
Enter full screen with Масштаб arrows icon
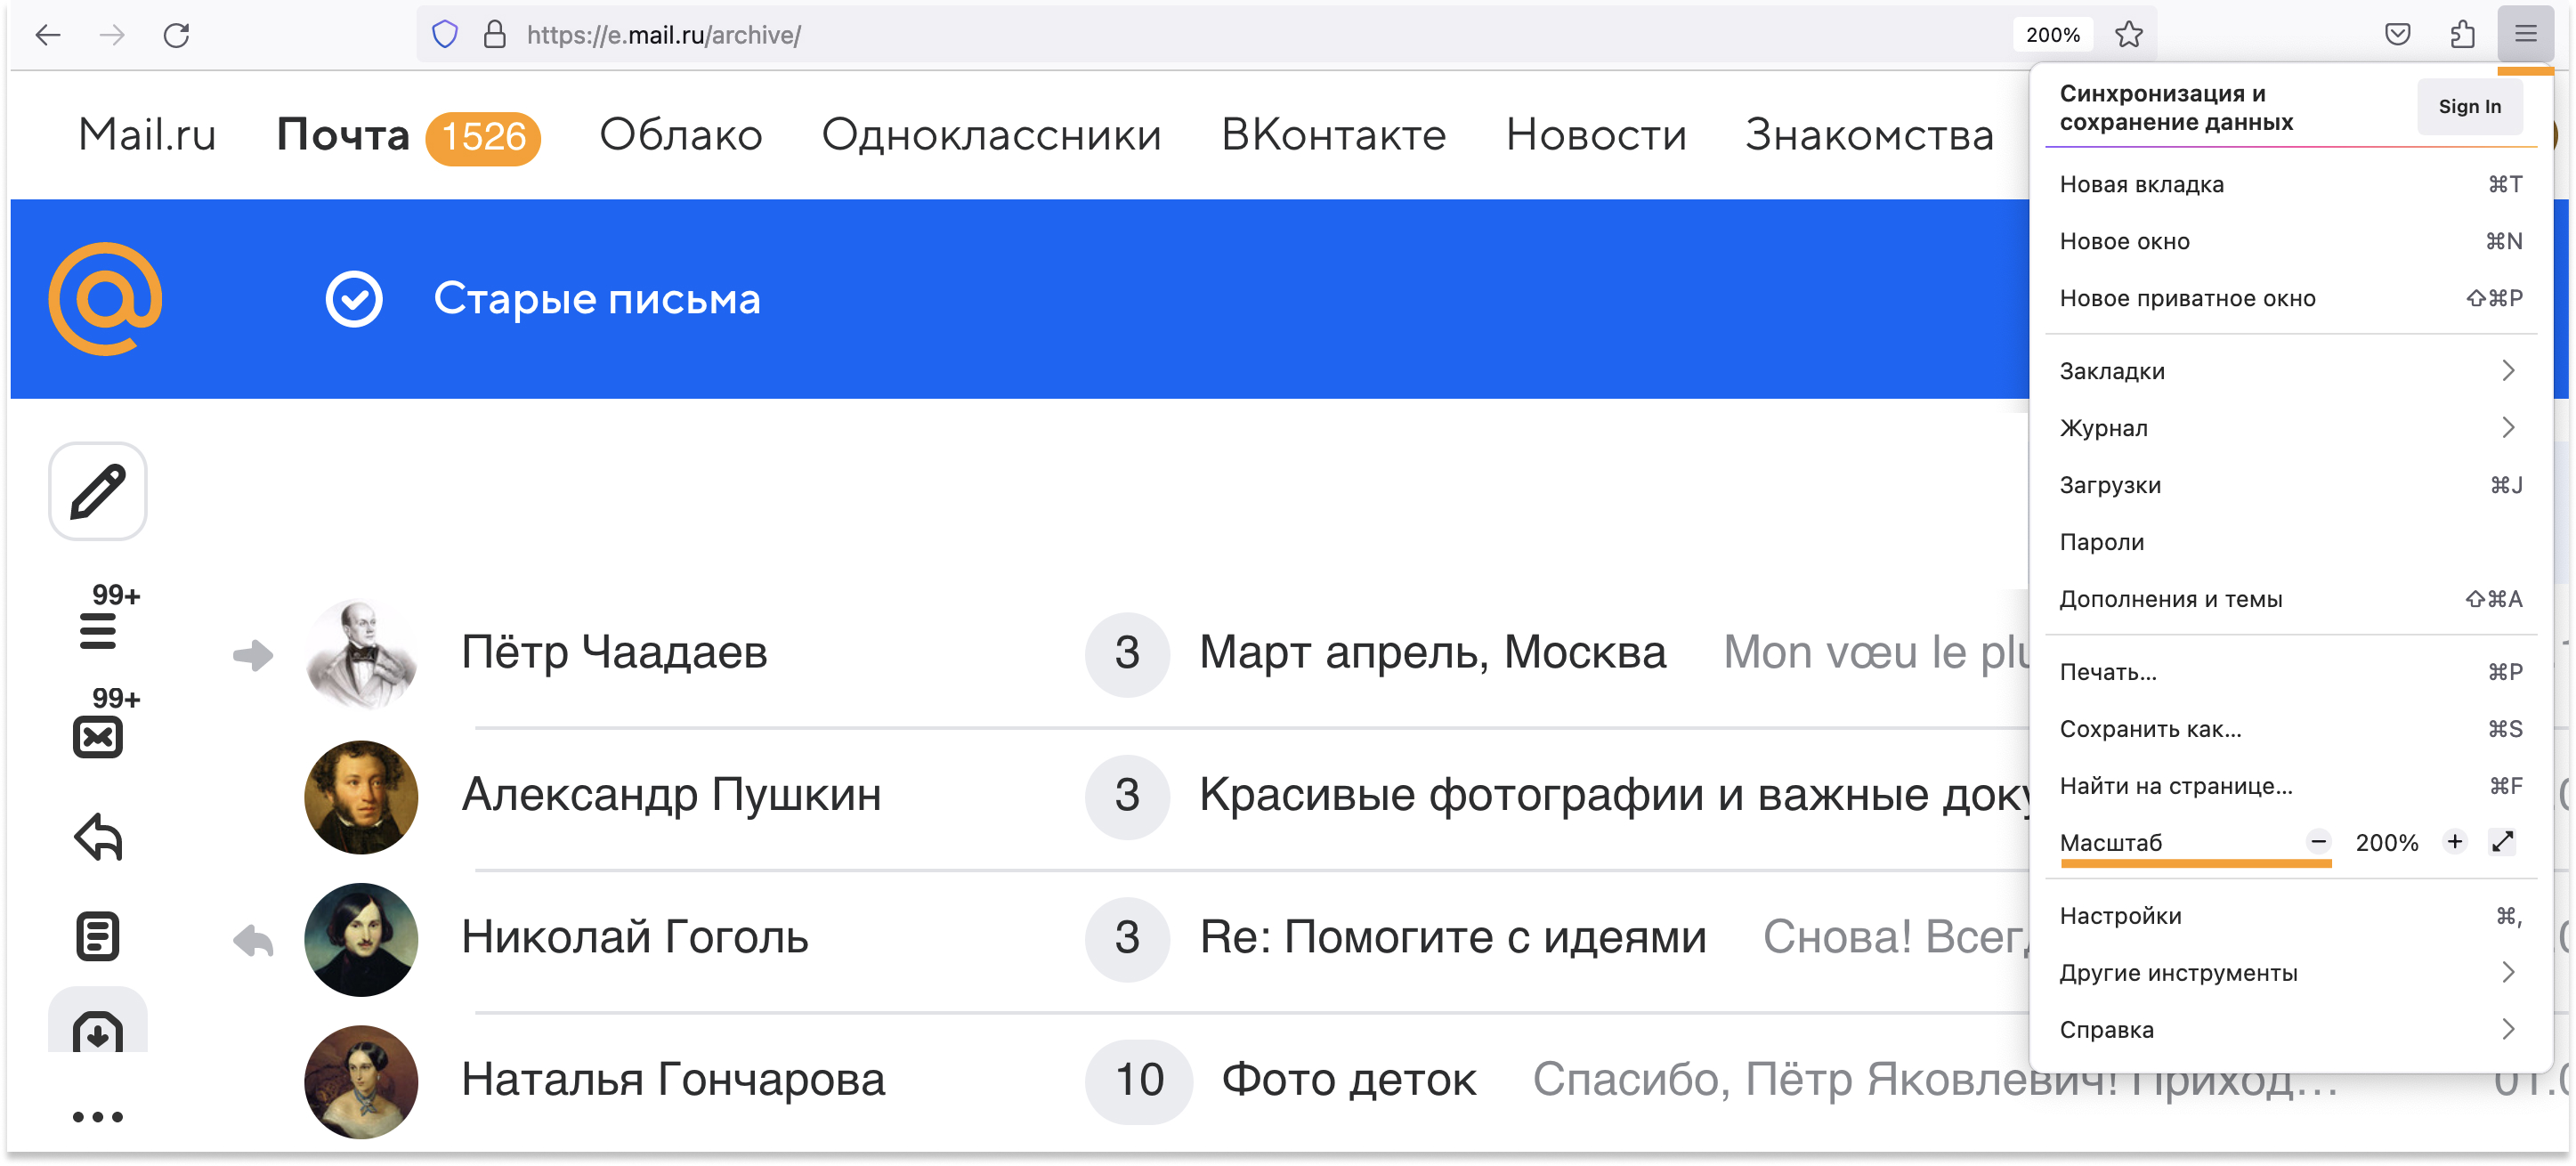pos(2502,842)
